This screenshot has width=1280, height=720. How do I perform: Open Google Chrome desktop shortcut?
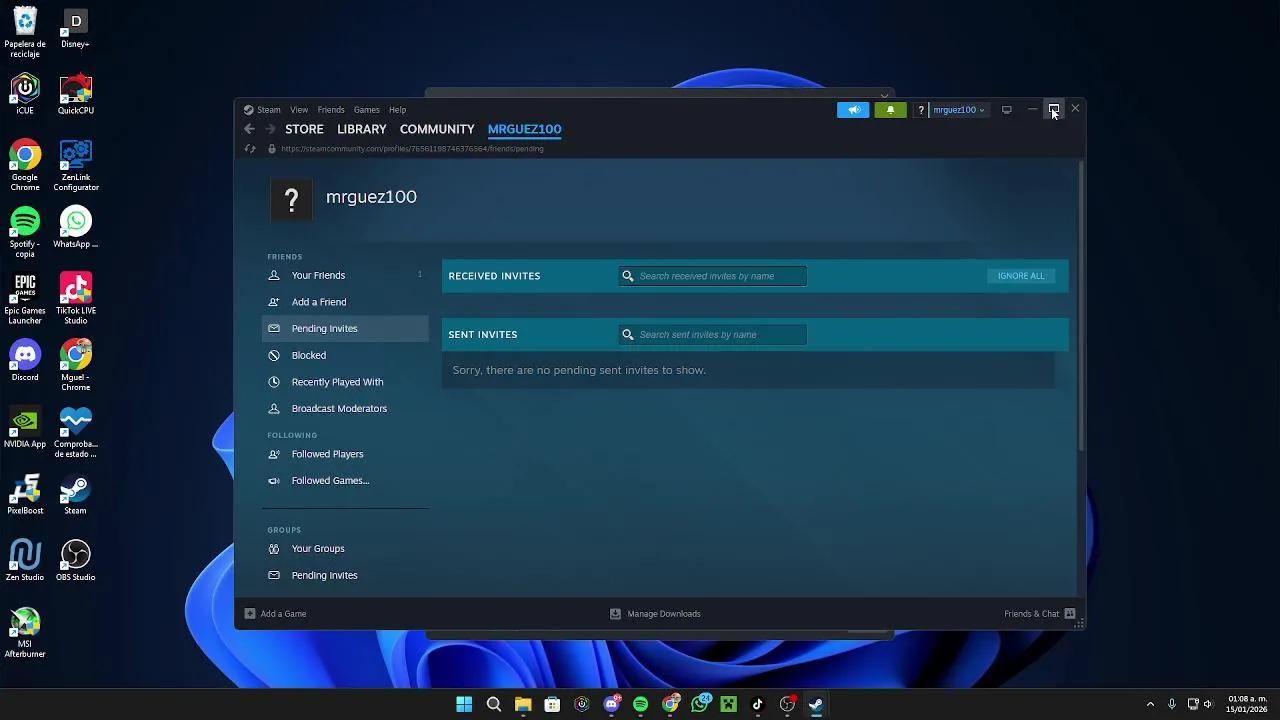[25, 166]
